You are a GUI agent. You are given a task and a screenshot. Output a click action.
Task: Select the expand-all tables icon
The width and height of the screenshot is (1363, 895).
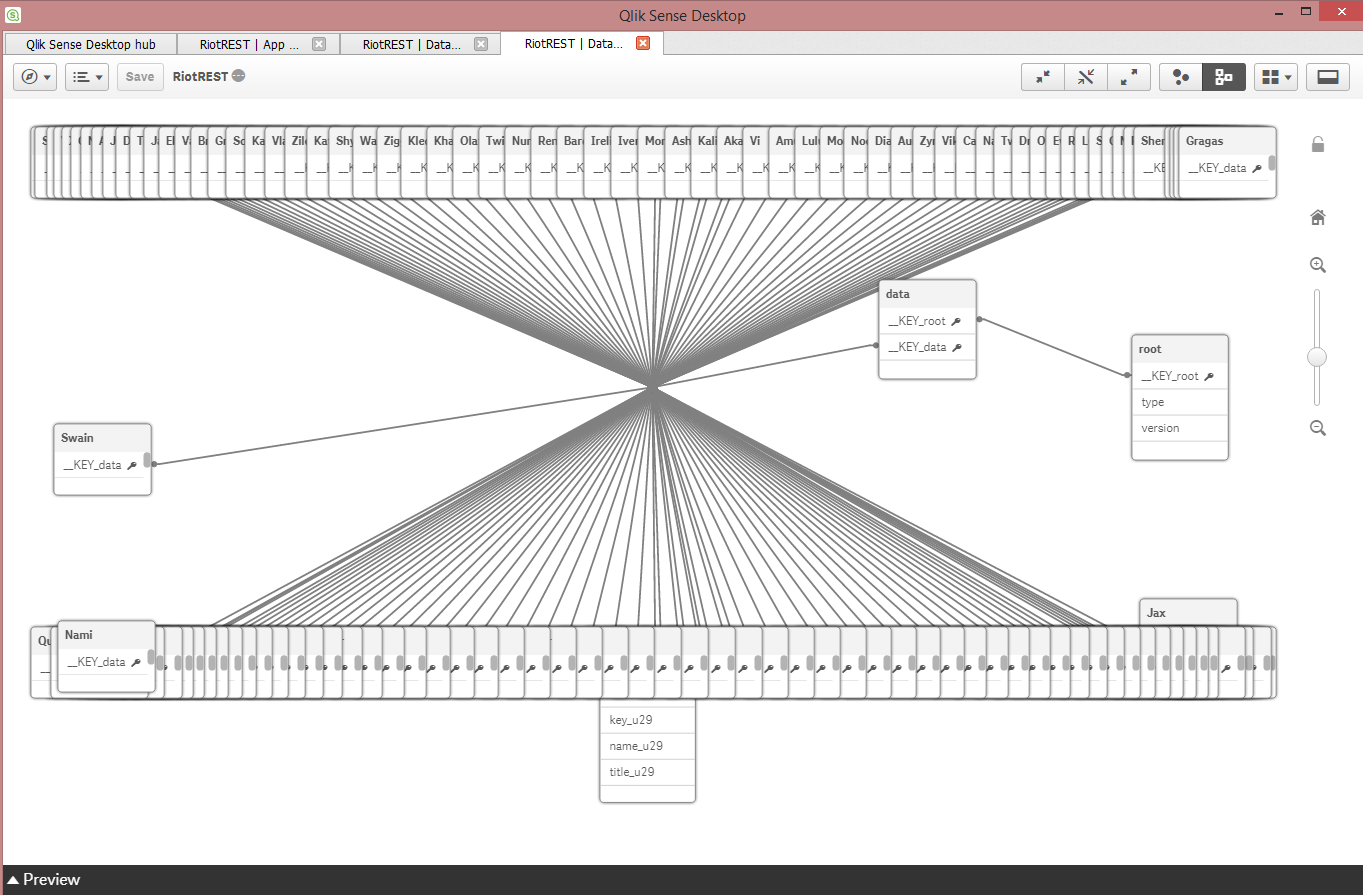[1129, 76]
